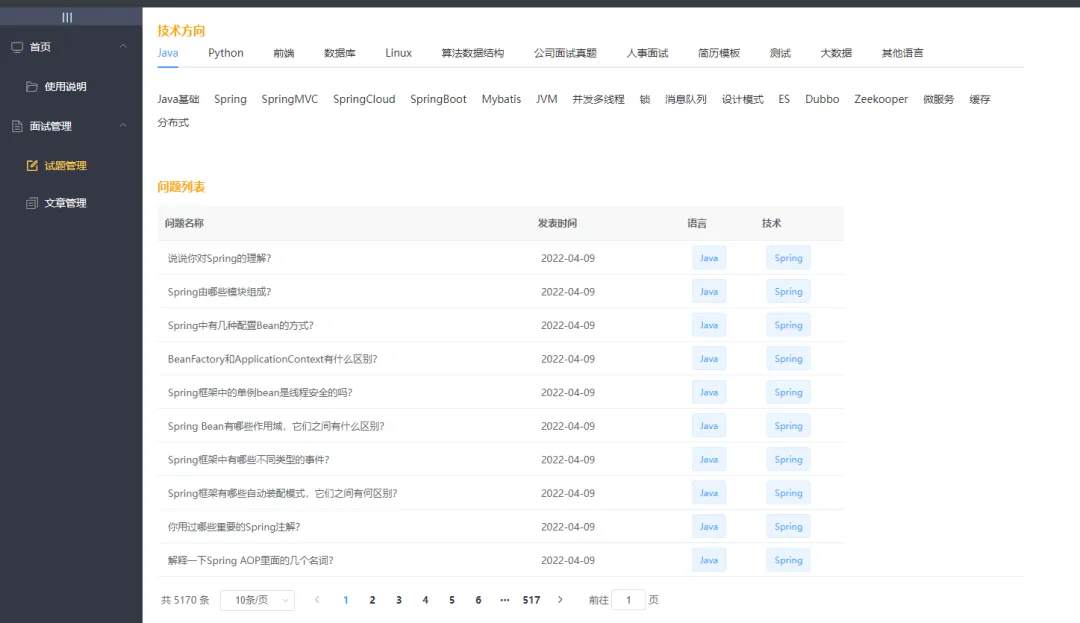This screenshot has height=623, width=1080.
Task: Open 使用说明 in the sidebar
Action: click(65, 87)
